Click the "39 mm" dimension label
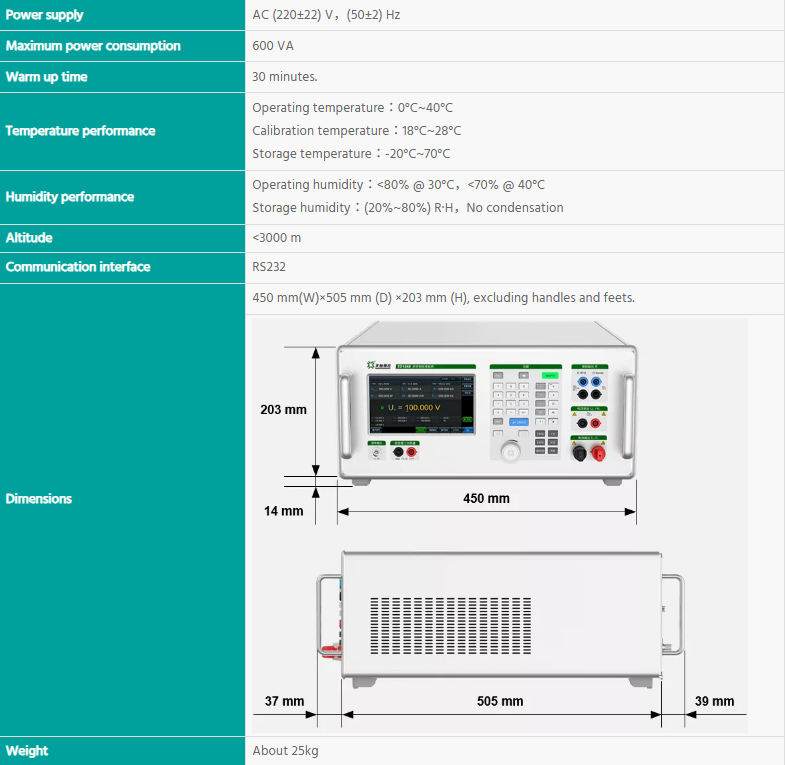The width and height of the screenshot is (785, 765). click(x=713, y=701)
